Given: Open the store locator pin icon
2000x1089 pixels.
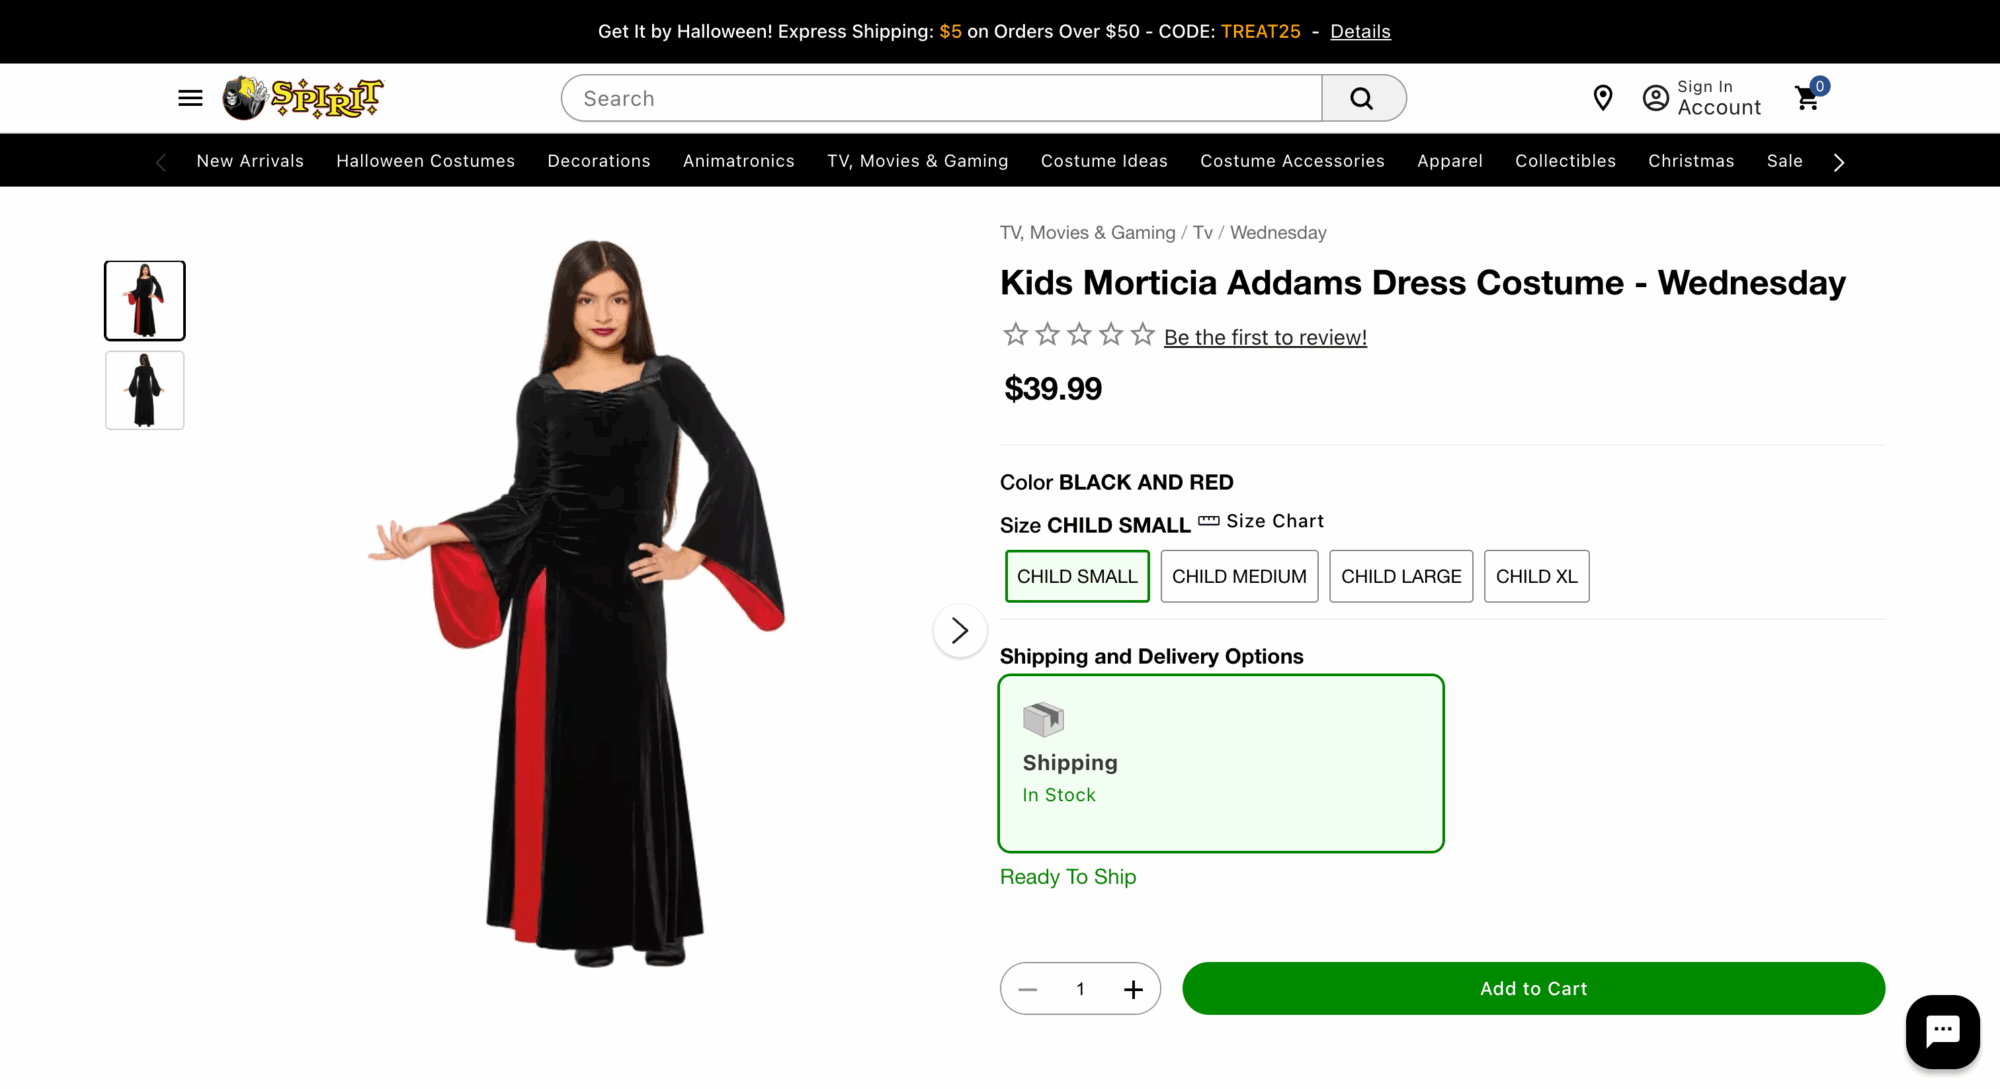Looking at the screenshot, I should (x=1603, y=98).
